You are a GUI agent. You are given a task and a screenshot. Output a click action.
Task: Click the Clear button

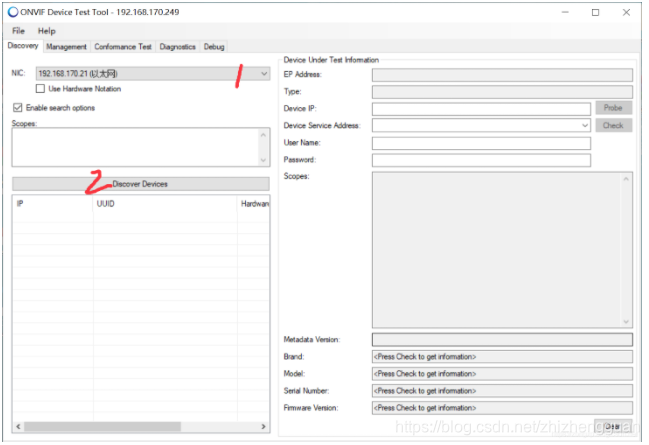pos(613,426)
